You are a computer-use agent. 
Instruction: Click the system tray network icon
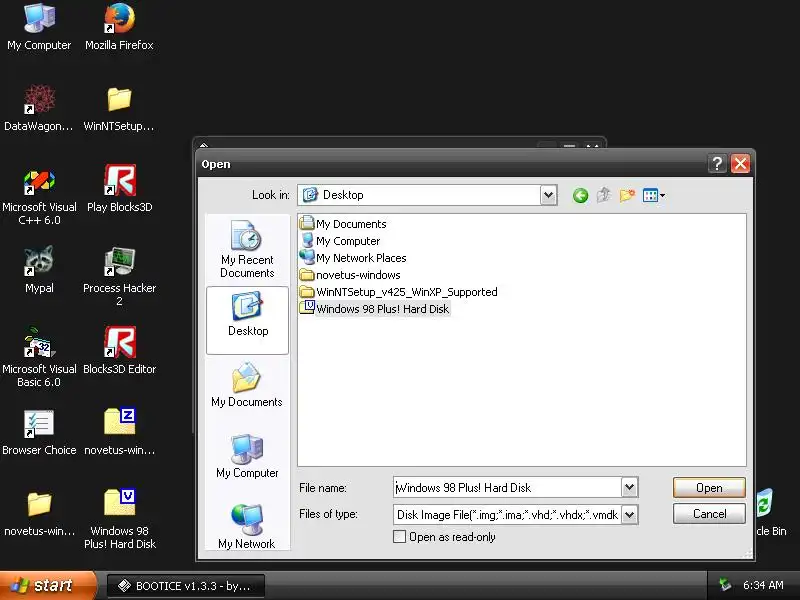click(x=724, y=585)
